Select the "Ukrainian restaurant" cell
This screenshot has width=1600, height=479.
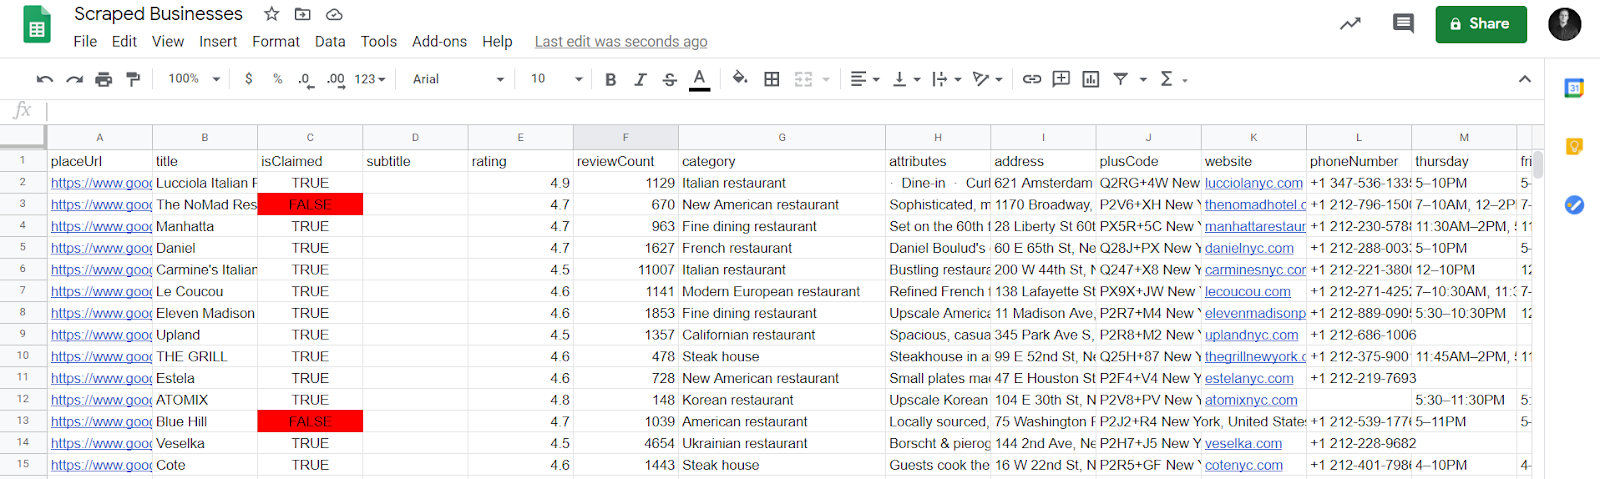click(x=782, y=443)
